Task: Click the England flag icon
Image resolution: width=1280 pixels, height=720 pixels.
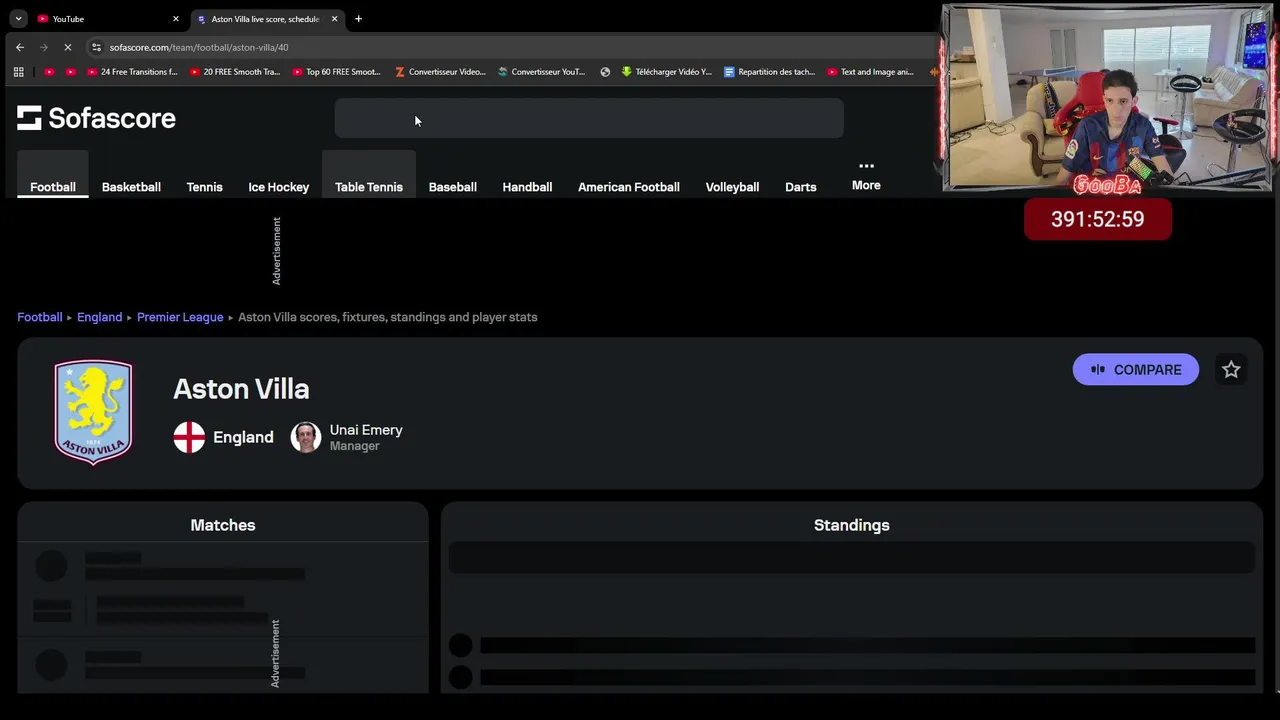Action: coord(189,437)
